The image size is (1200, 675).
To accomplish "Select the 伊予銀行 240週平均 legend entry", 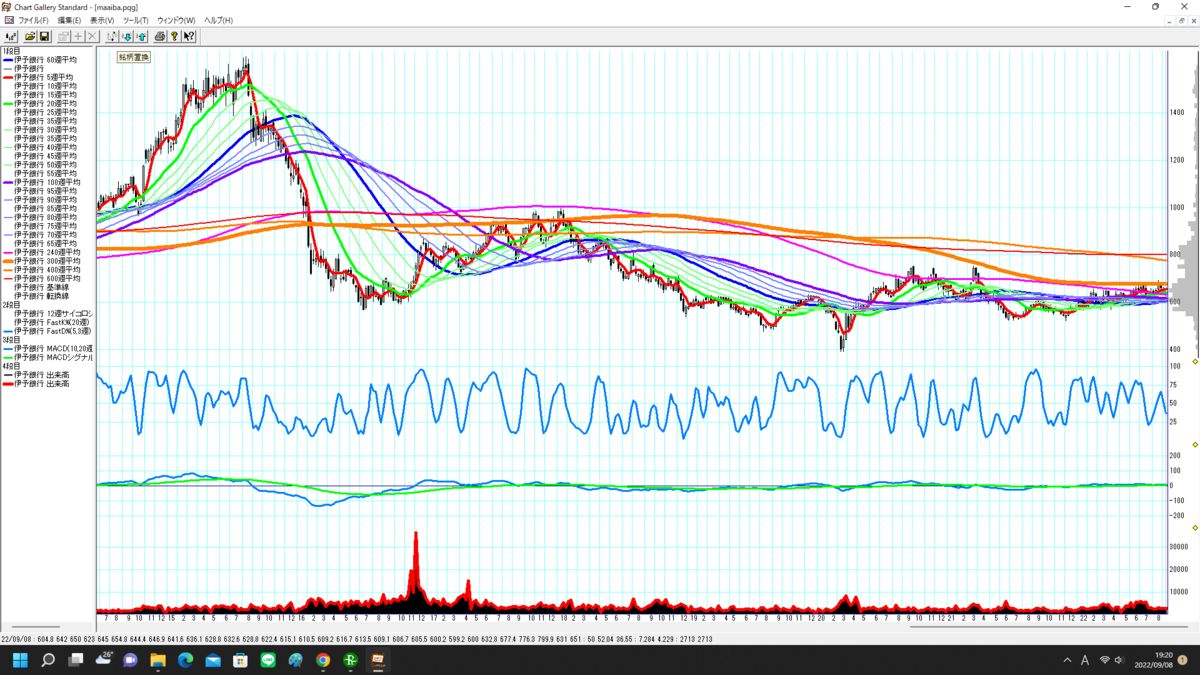I will coord(47,252).
